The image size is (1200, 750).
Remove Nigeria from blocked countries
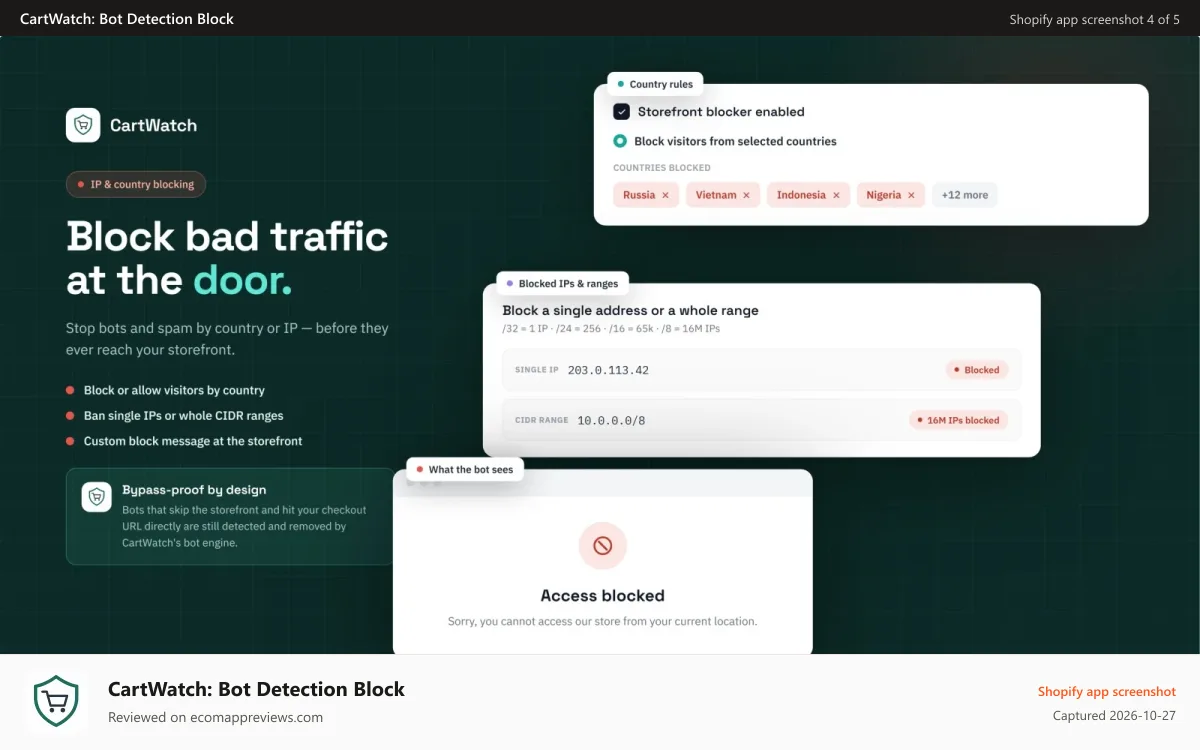pos(911,195)
